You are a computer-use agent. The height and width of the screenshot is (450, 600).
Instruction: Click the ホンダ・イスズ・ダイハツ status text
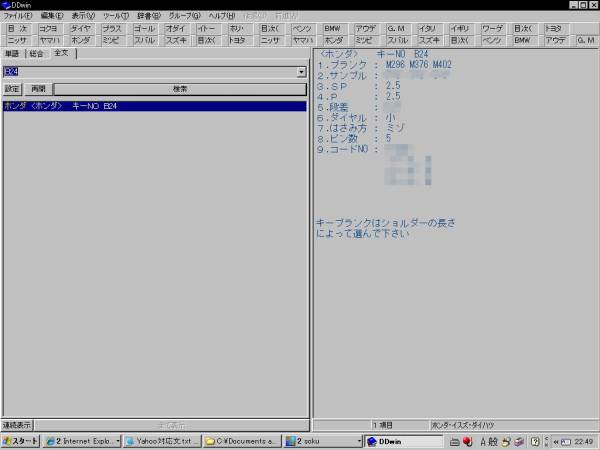click(x=463, y=425)
